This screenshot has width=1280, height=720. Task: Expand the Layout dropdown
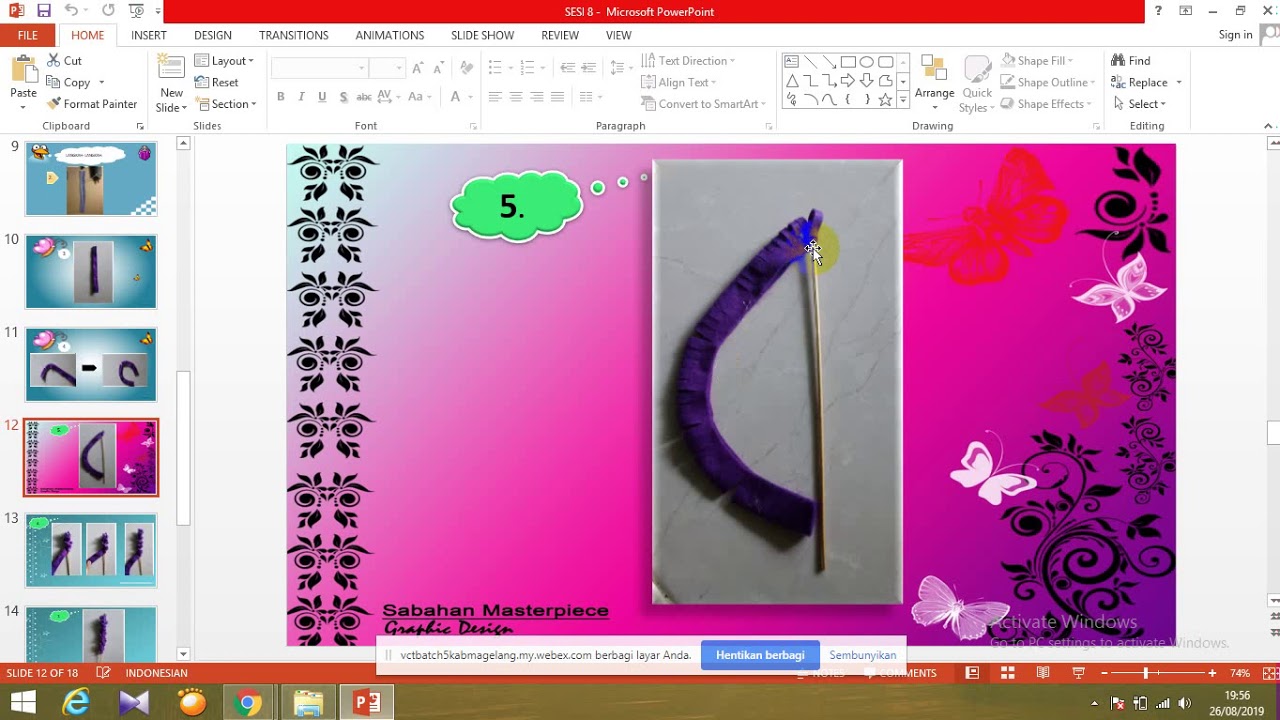[x=225, y=61]
